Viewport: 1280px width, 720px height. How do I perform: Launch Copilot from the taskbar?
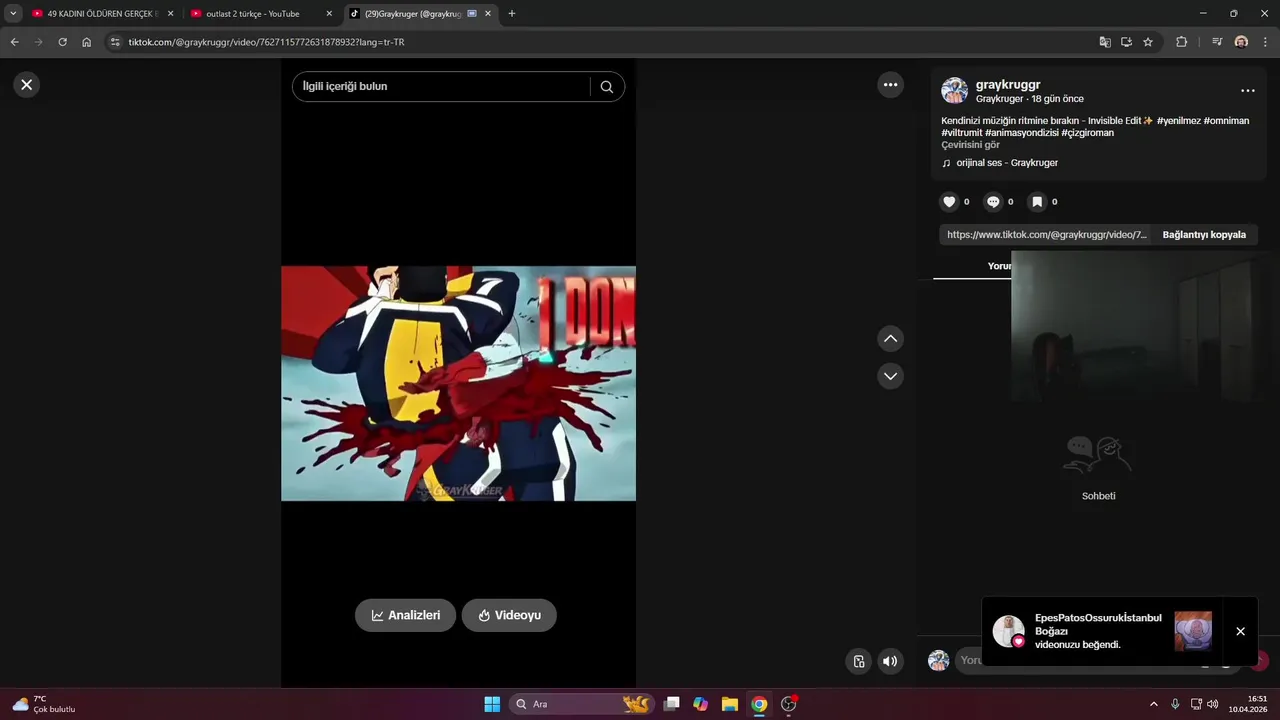[700, 704]
